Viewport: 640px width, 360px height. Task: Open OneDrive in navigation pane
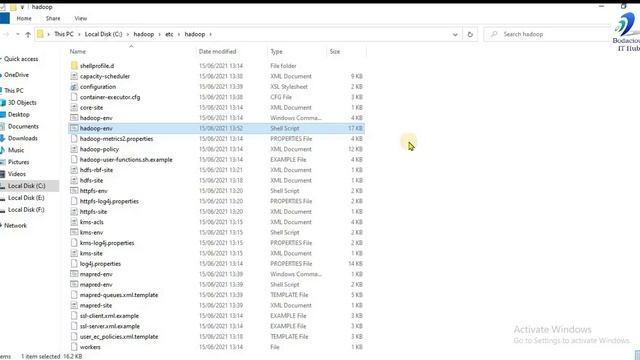tap(16, 75)
